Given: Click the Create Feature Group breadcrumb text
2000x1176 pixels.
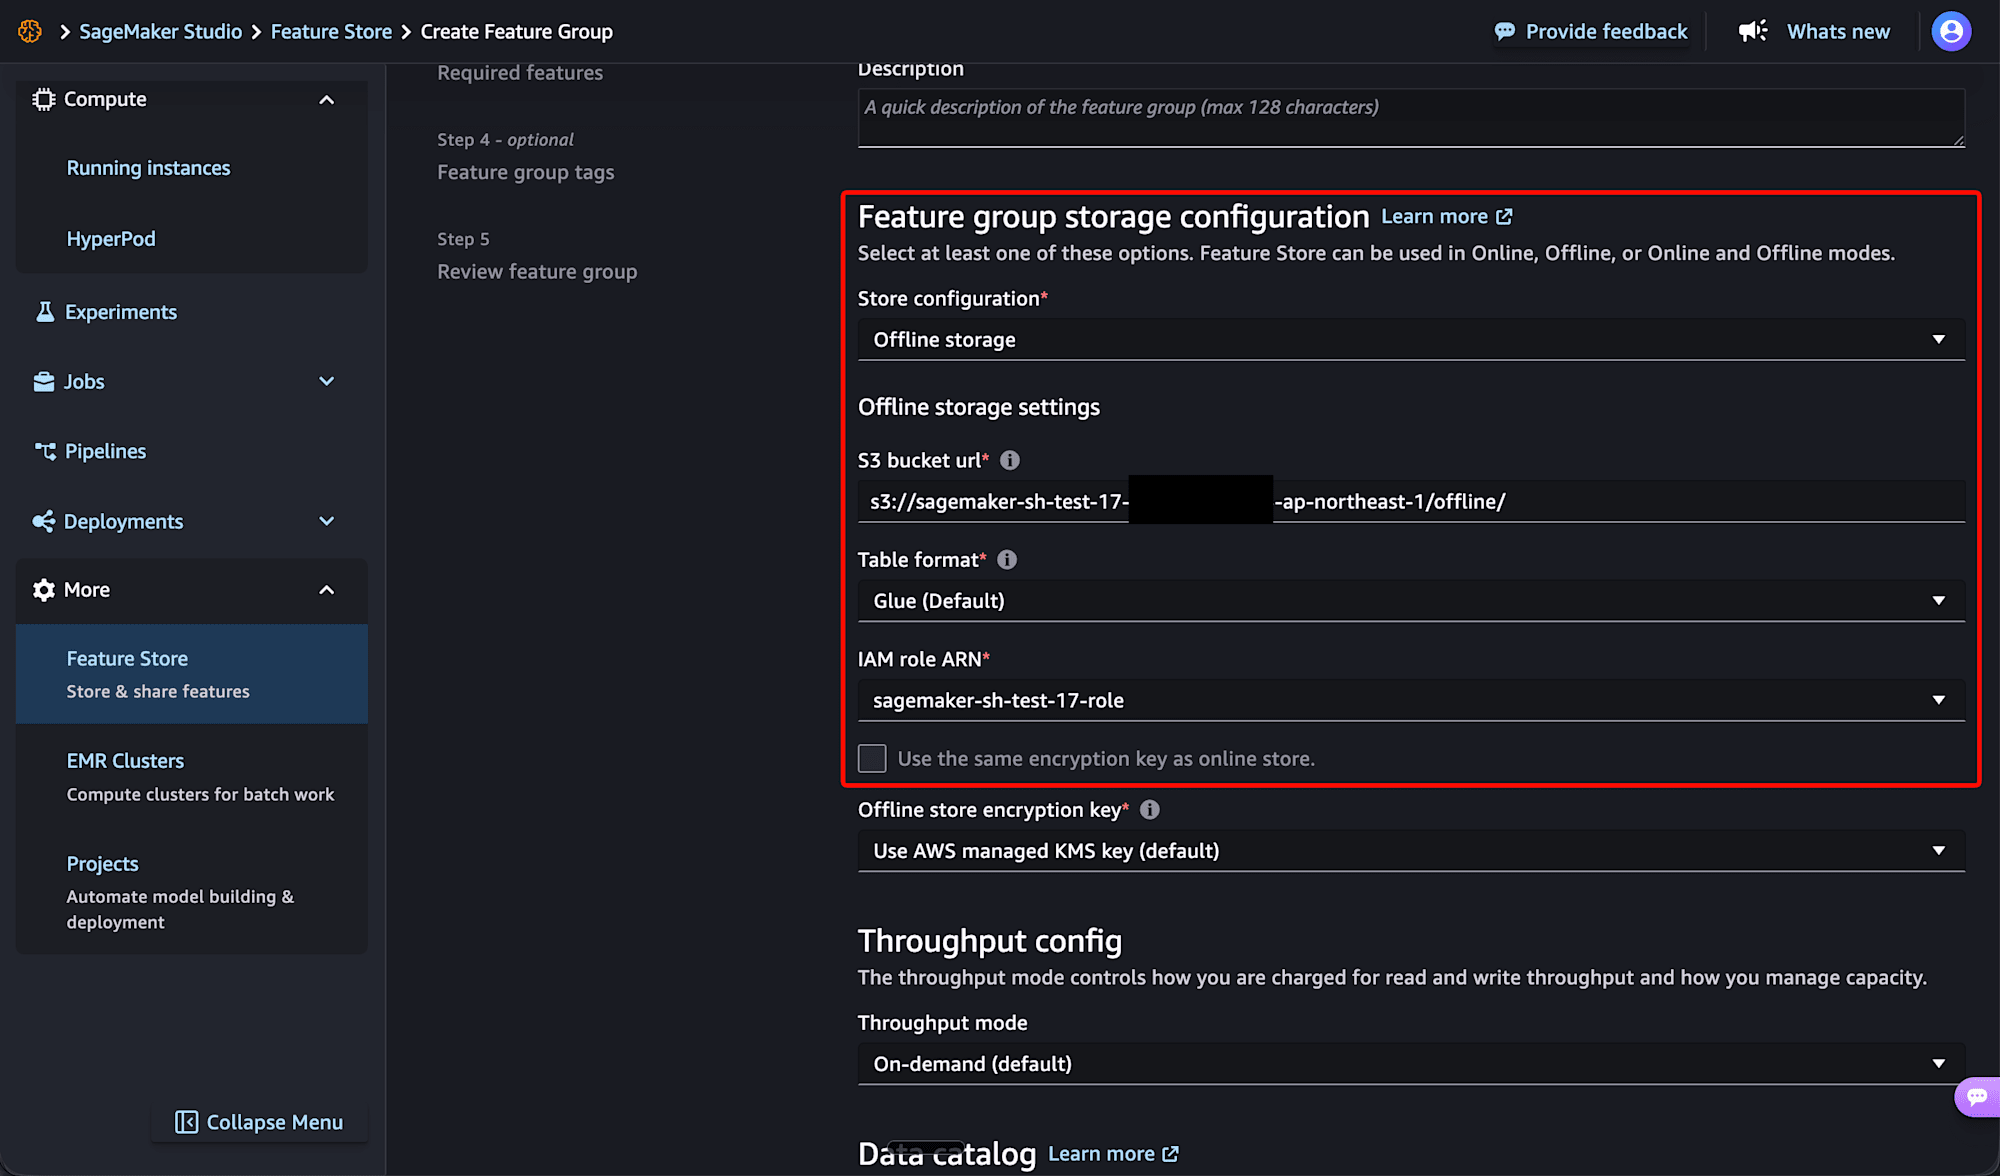Looking at the screenshot, I should click(x=516, y=32).
